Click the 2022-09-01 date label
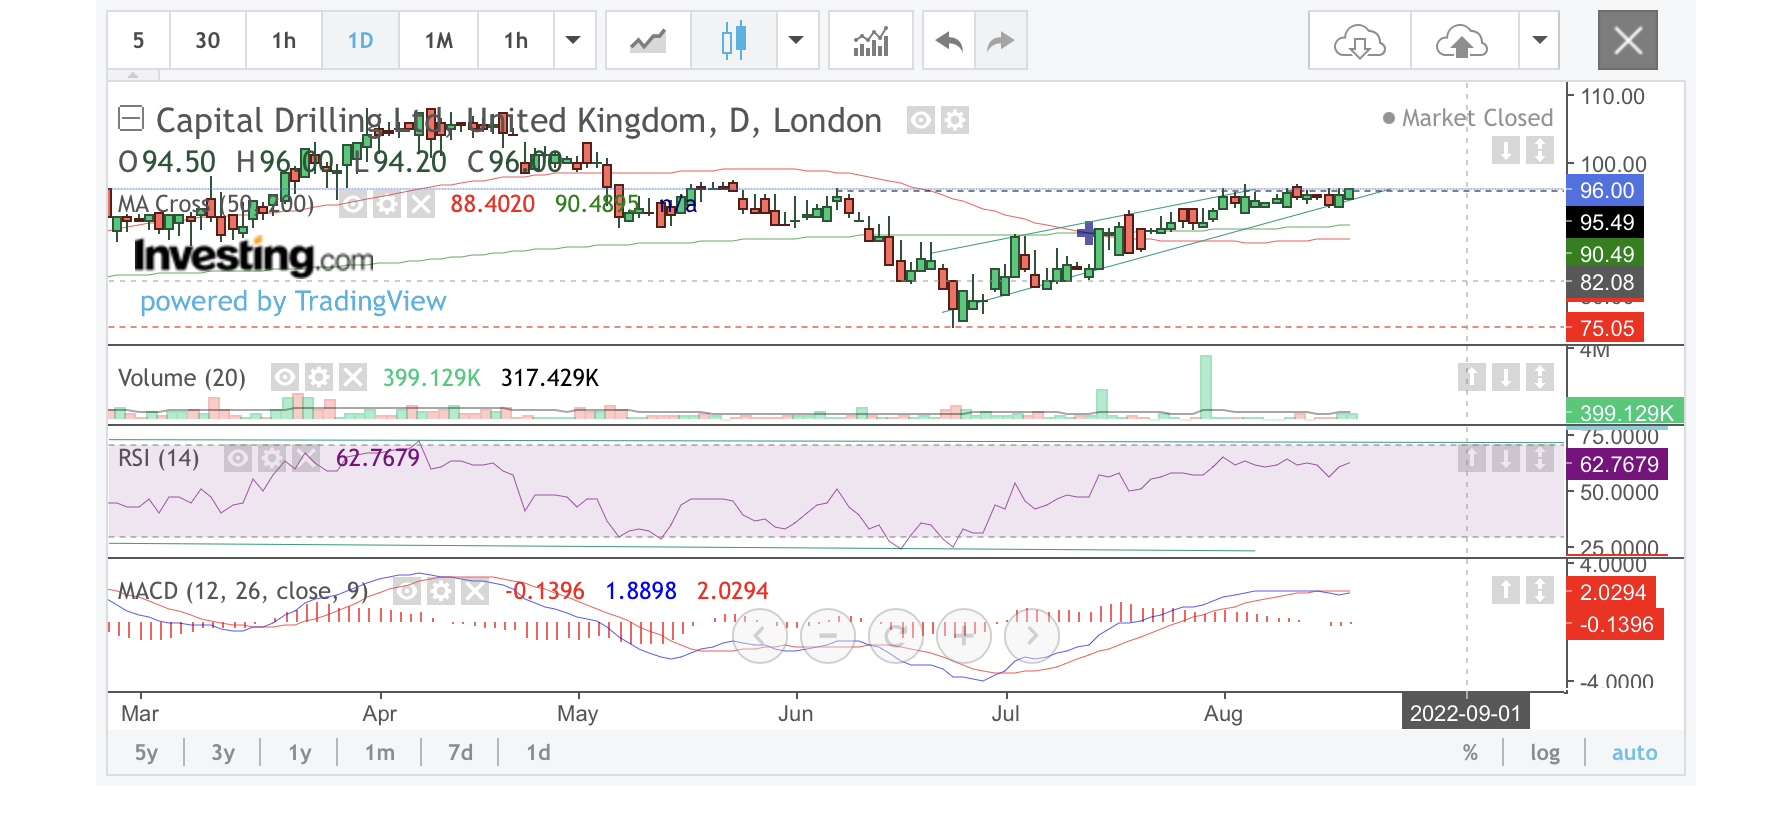 coord(1465,713)
